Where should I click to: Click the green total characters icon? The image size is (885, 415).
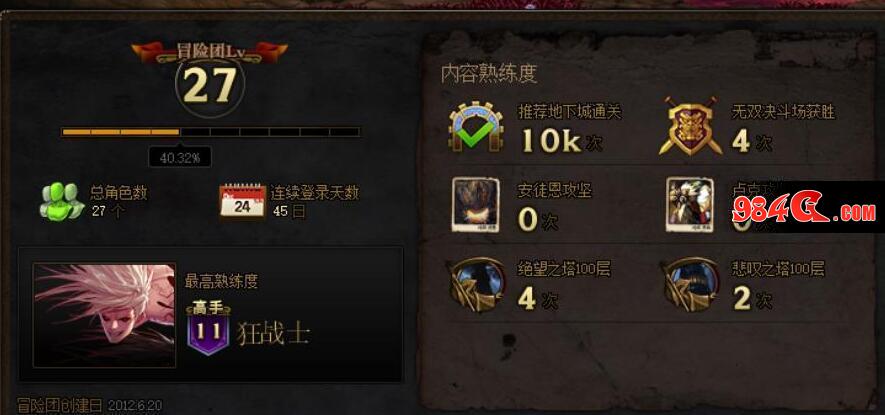tap(61, 202)
